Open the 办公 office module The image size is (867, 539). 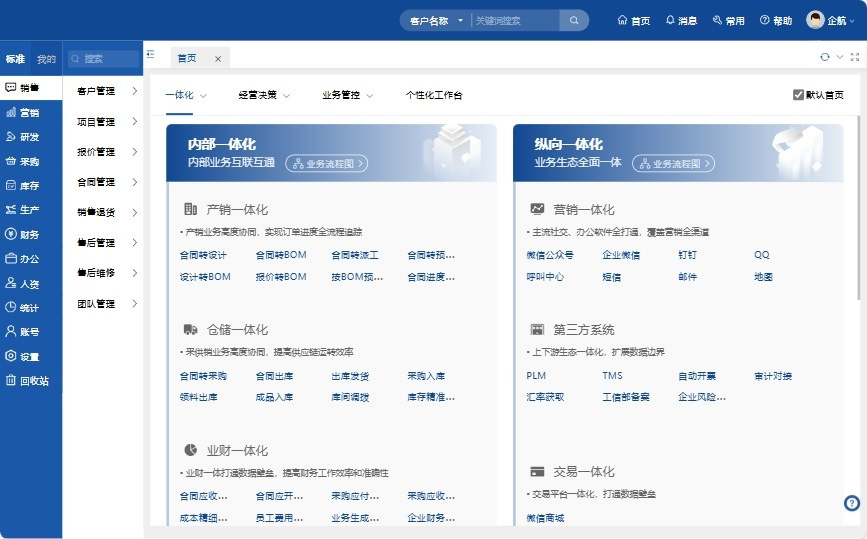(x=23, y=259)
